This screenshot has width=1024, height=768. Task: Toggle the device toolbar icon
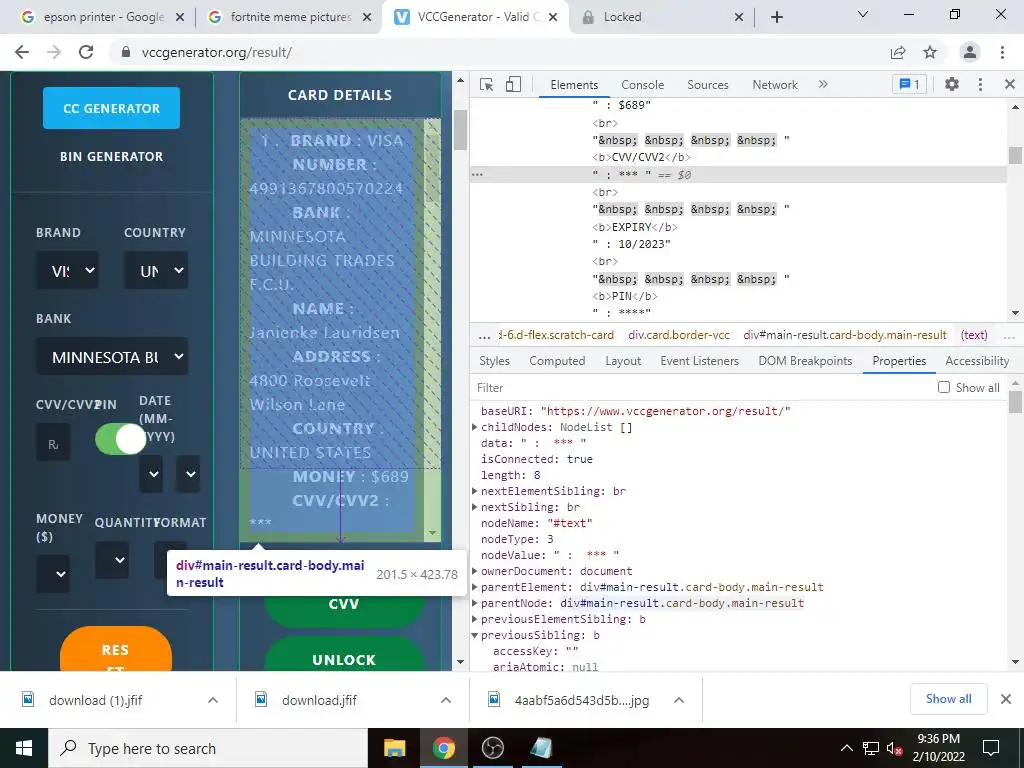click(513, 84)
